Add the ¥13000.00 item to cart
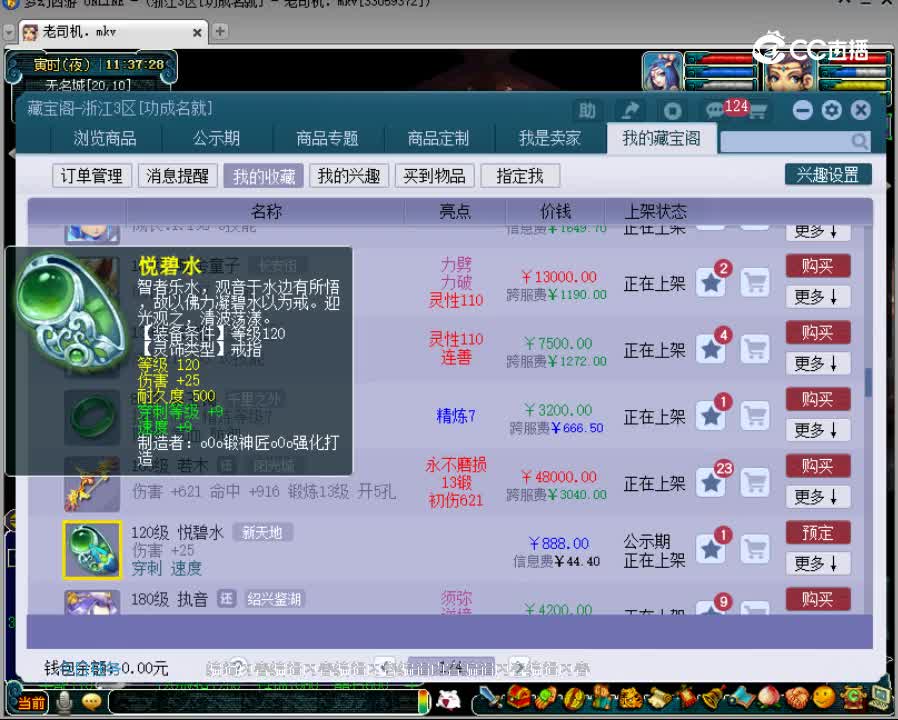Screen dimensions: 898x720 (755, 283)
